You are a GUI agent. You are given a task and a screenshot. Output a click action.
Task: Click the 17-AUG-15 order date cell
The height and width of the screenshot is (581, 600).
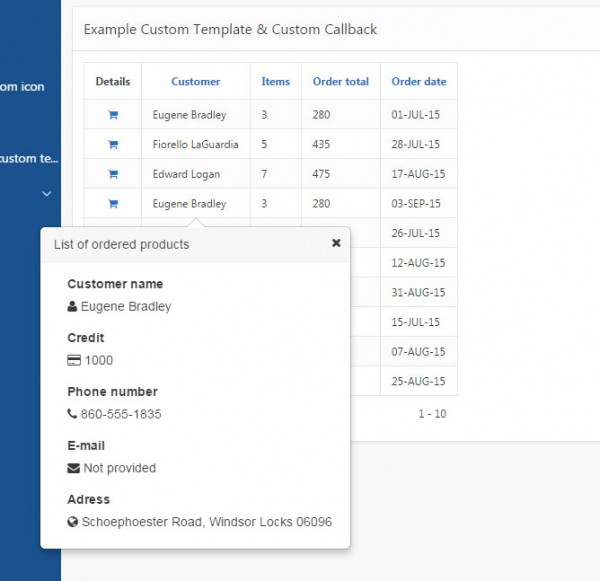[x=418, y=174]
